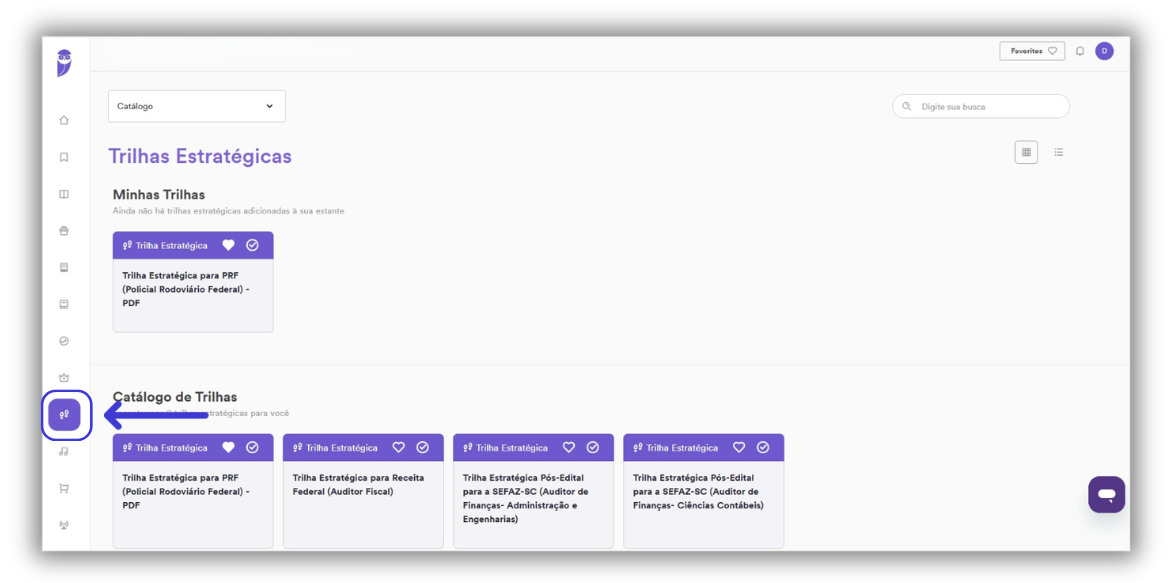Image resolution: width=1170 pixels, height=583 pixels.
Task: Toggle checkmark on SEFAZ-SC Ciências Contábeis card
Action: tap(763, 448)
